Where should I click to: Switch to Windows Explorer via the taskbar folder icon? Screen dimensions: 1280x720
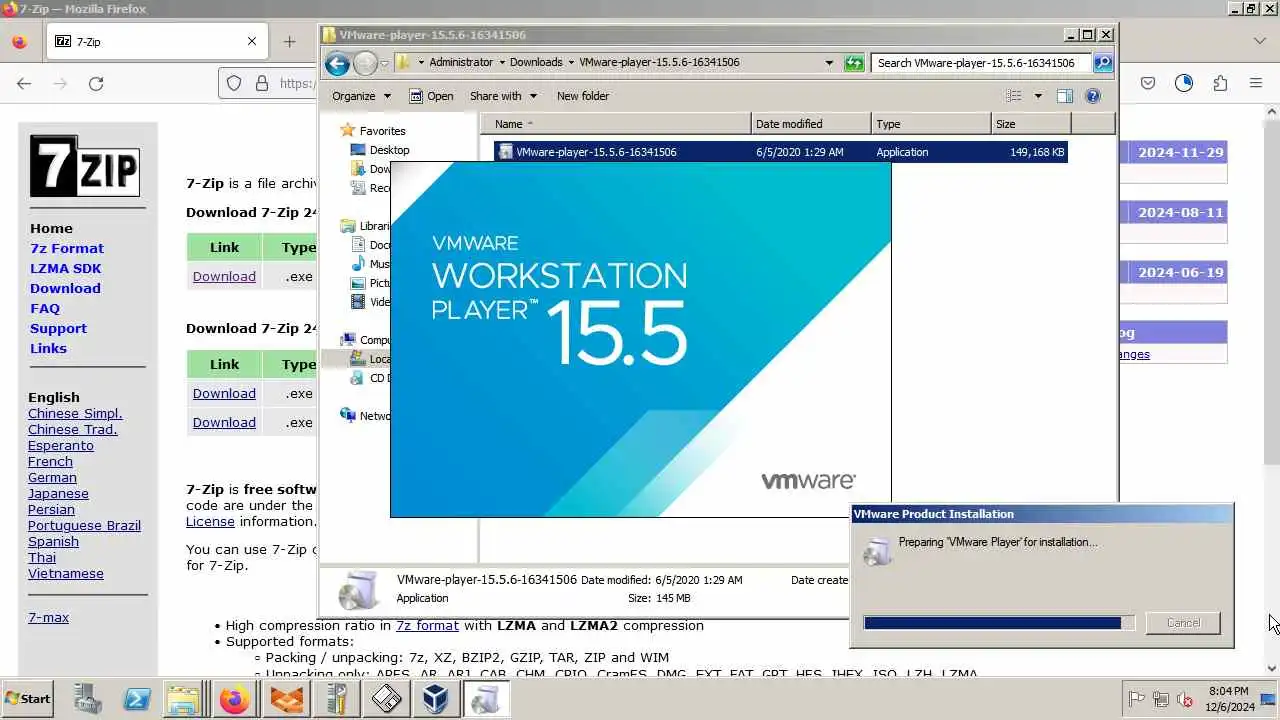coord(184,699)
